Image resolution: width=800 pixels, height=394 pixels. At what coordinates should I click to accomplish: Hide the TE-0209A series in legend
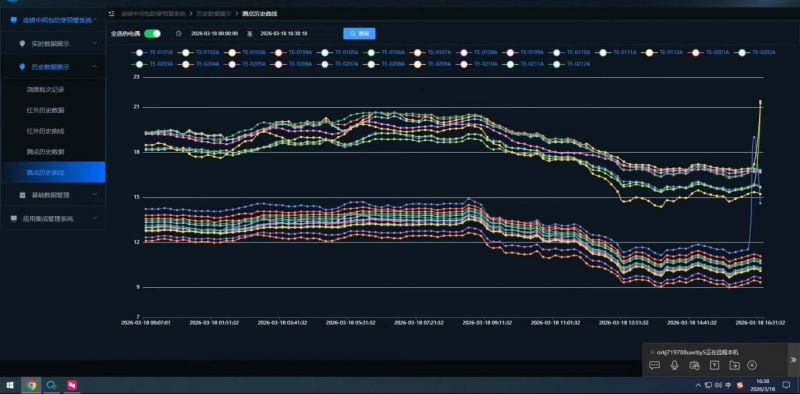(431, 64)
